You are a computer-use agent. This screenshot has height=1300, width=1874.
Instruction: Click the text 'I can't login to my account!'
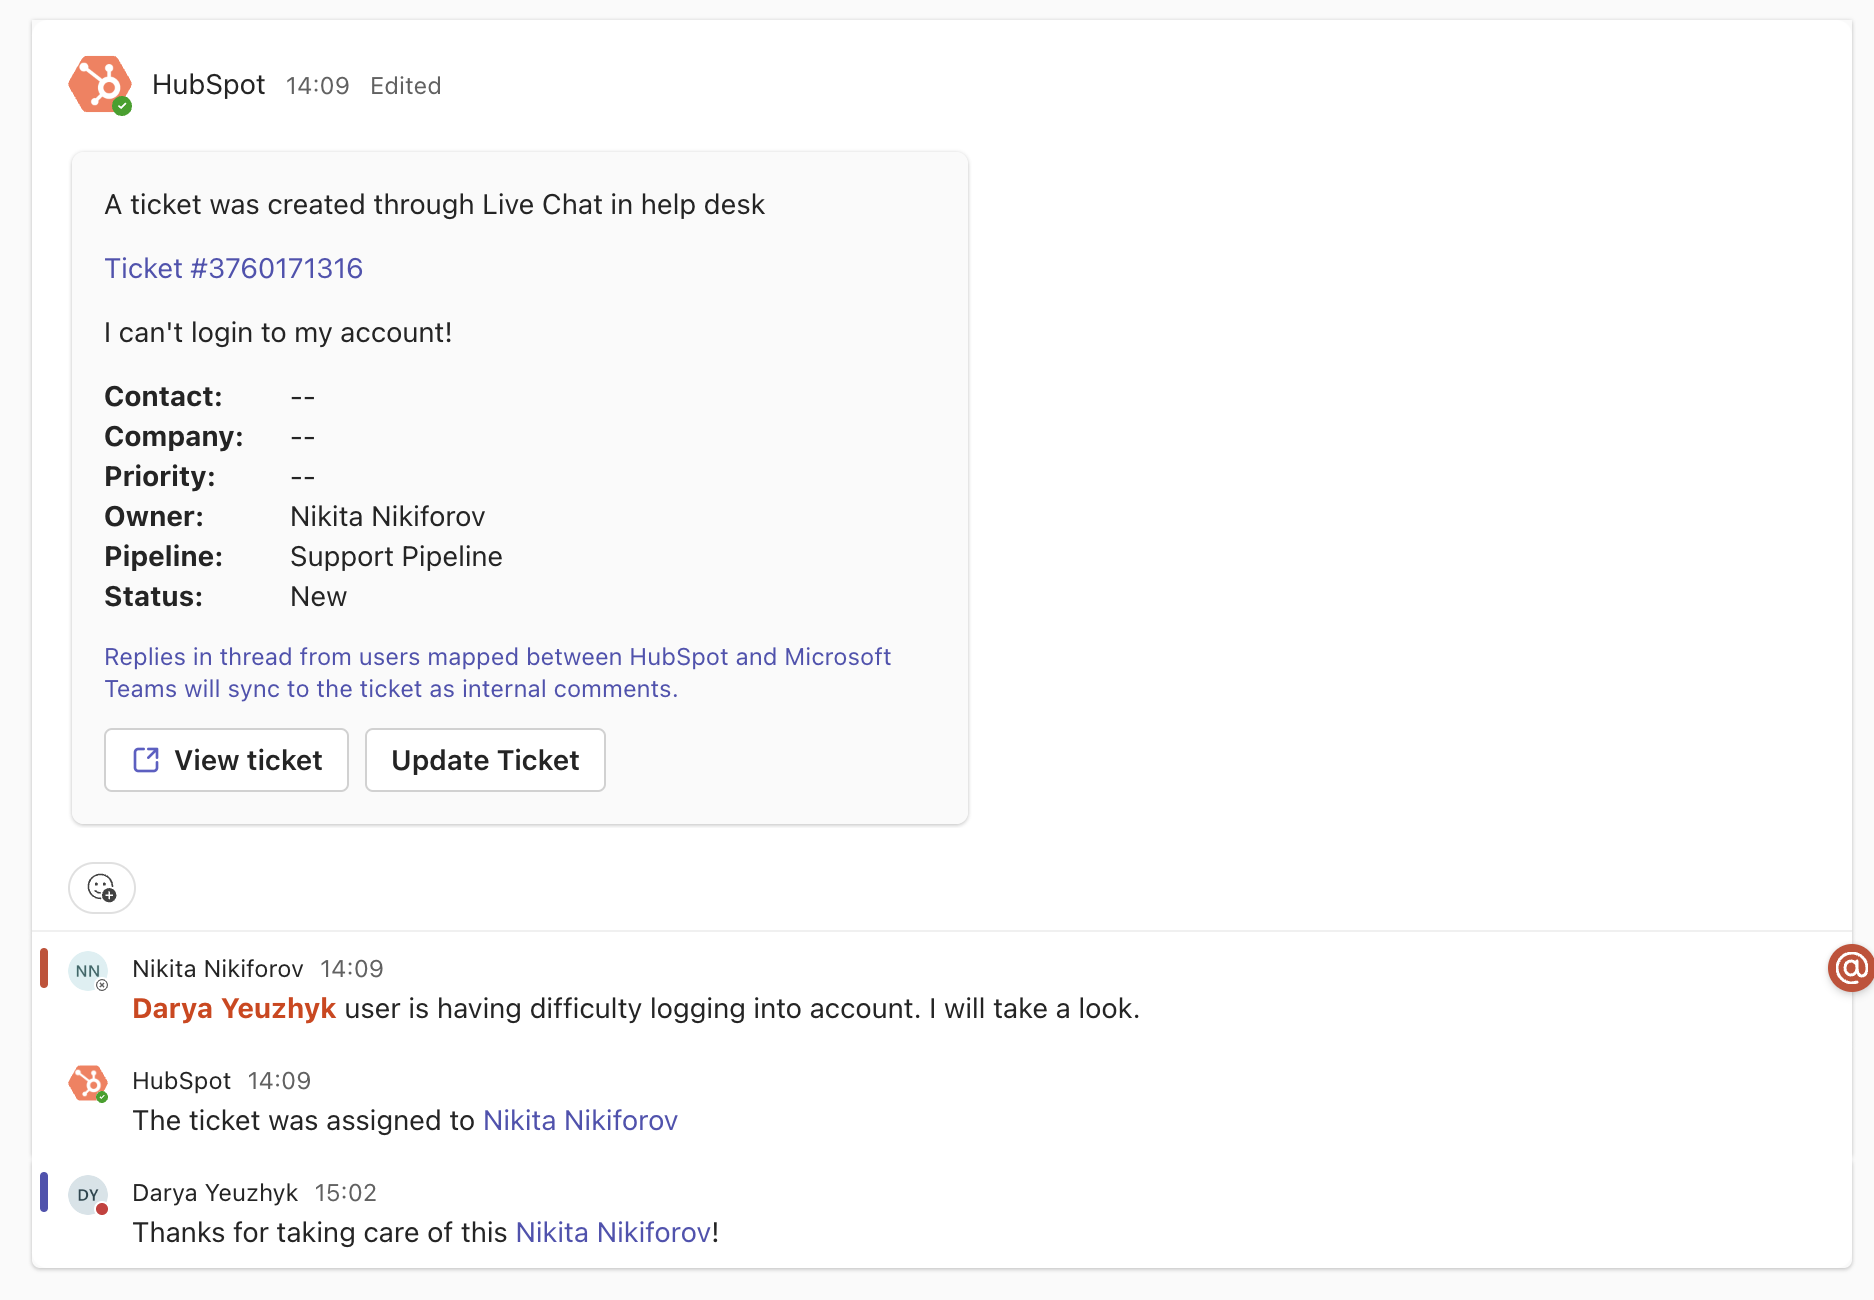click(278, 332)
